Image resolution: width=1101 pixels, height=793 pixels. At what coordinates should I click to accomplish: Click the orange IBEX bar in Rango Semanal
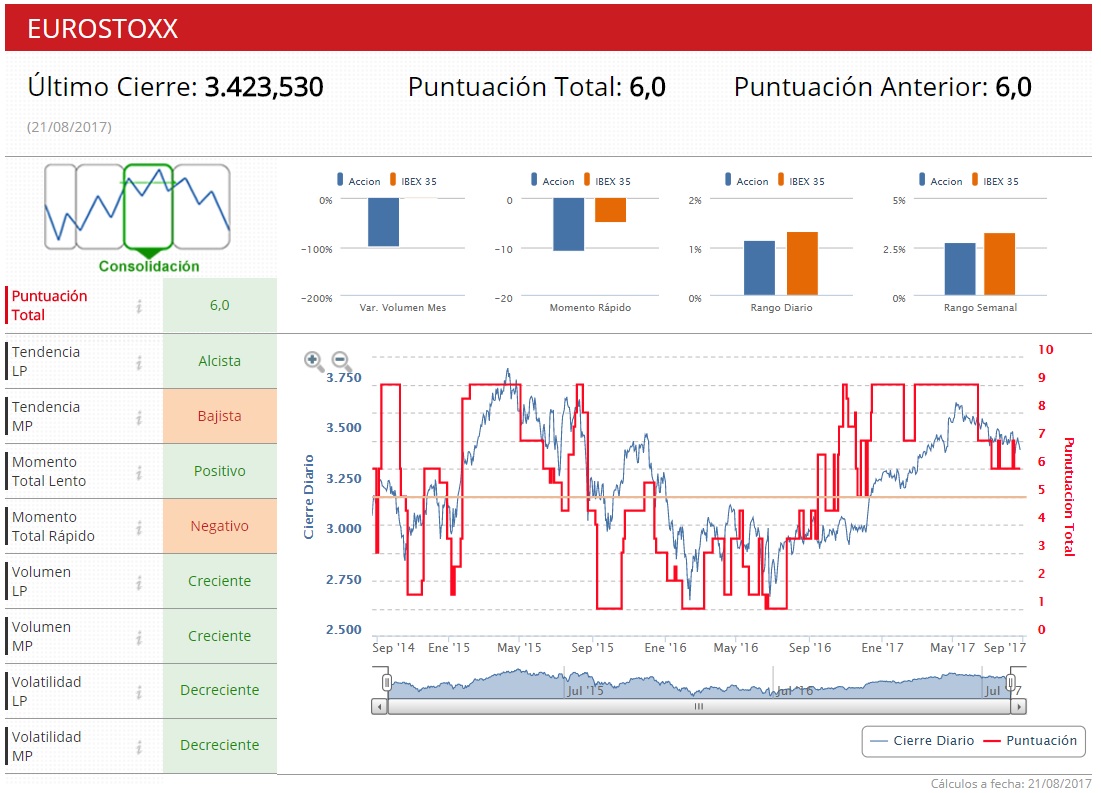[x=999, y=263]
